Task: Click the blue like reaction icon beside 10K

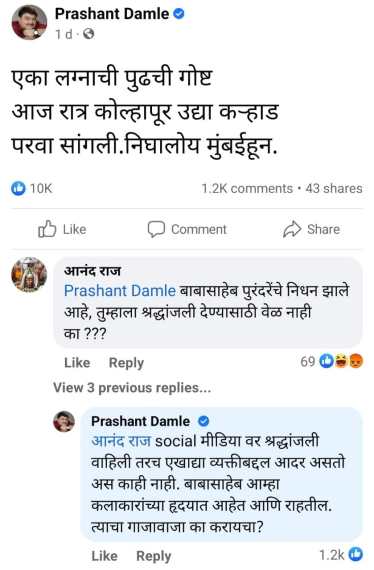Action: 18,188
